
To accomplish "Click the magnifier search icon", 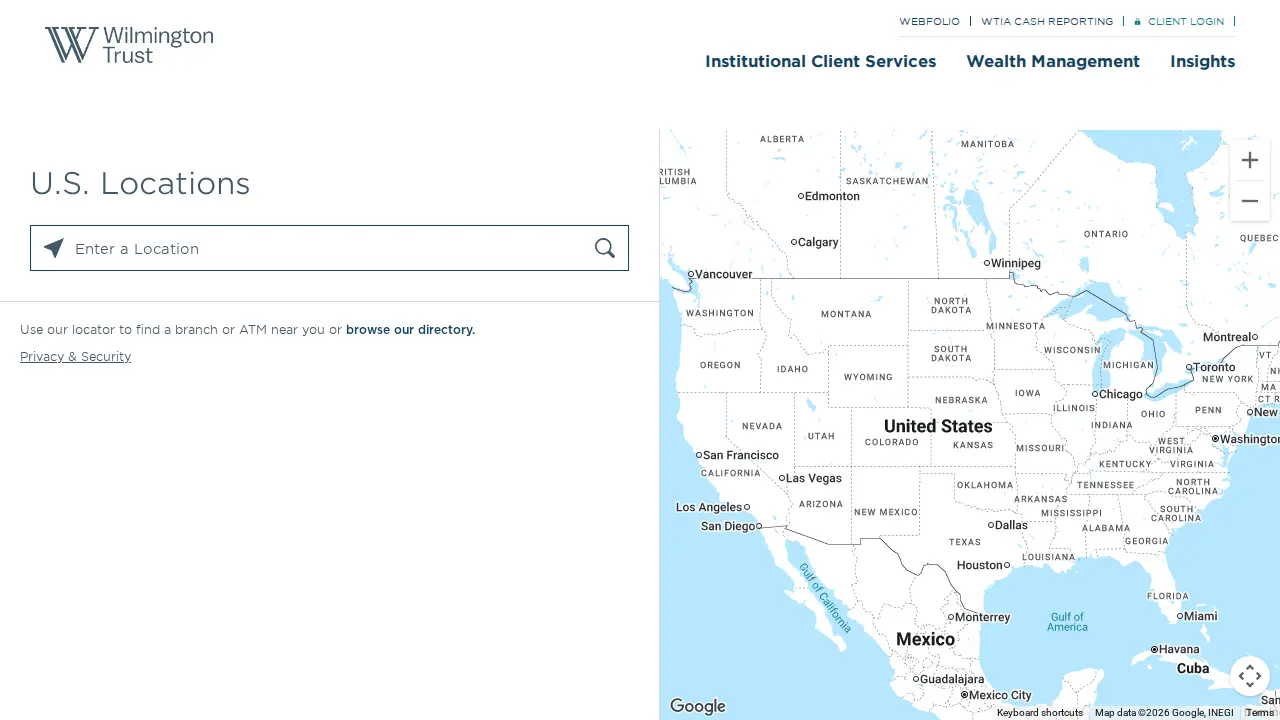I will pyautogui.click(x=605, y=248).
